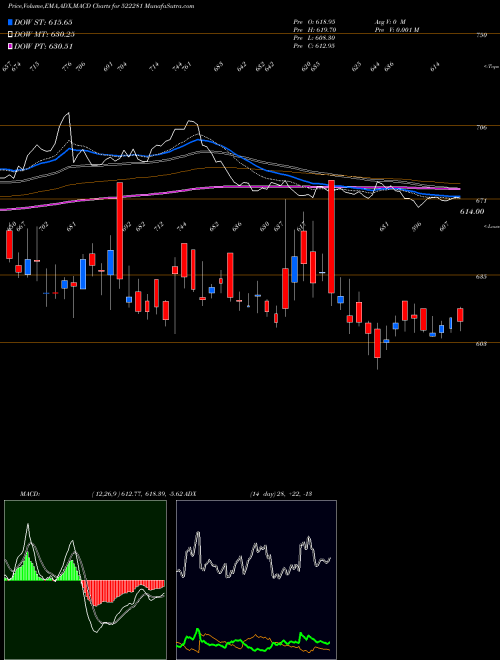Click the 'Pre C: 612.95' close value
500x660 pixels.
click(x=314, y=46)
